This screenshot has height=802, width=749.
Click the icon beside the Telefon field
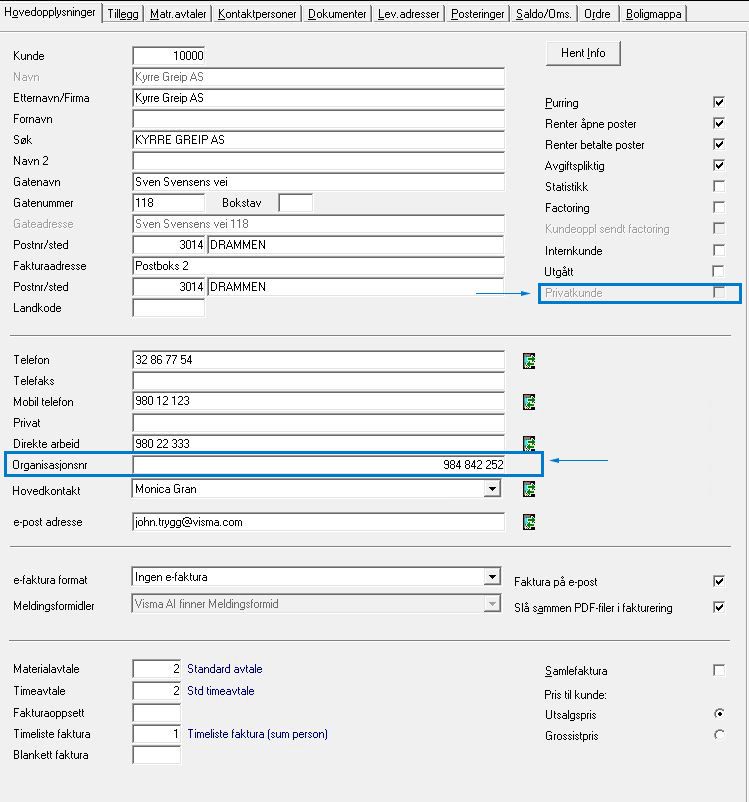(529, 361)
